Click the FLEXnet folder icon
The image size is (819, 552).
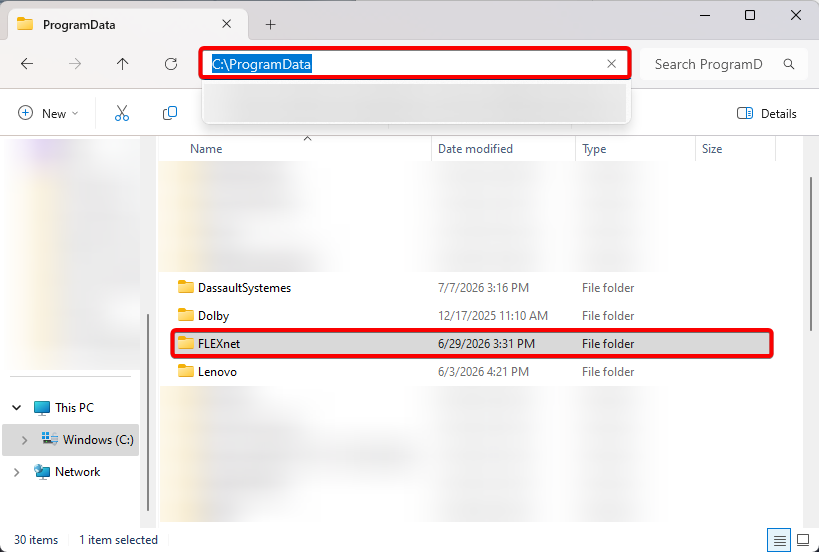tap(185, 343)
